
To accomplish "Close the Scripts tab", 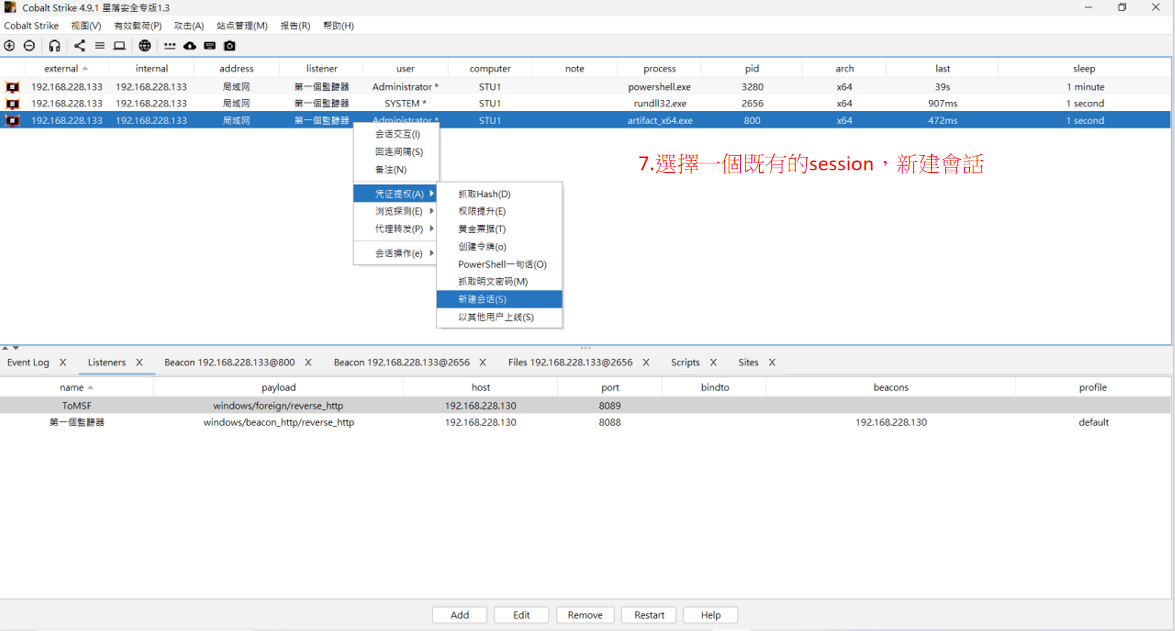I will [713, 363].
